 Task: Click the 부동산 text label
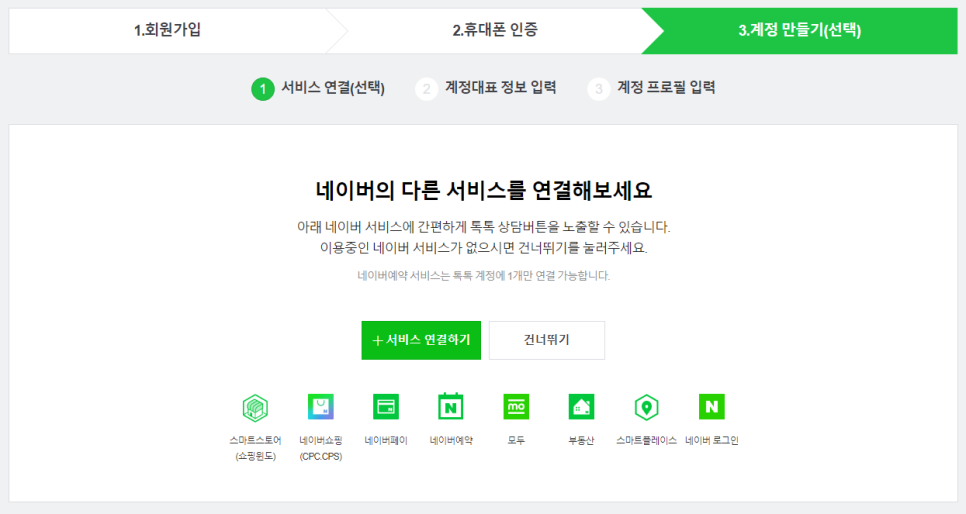pos(582,440)
